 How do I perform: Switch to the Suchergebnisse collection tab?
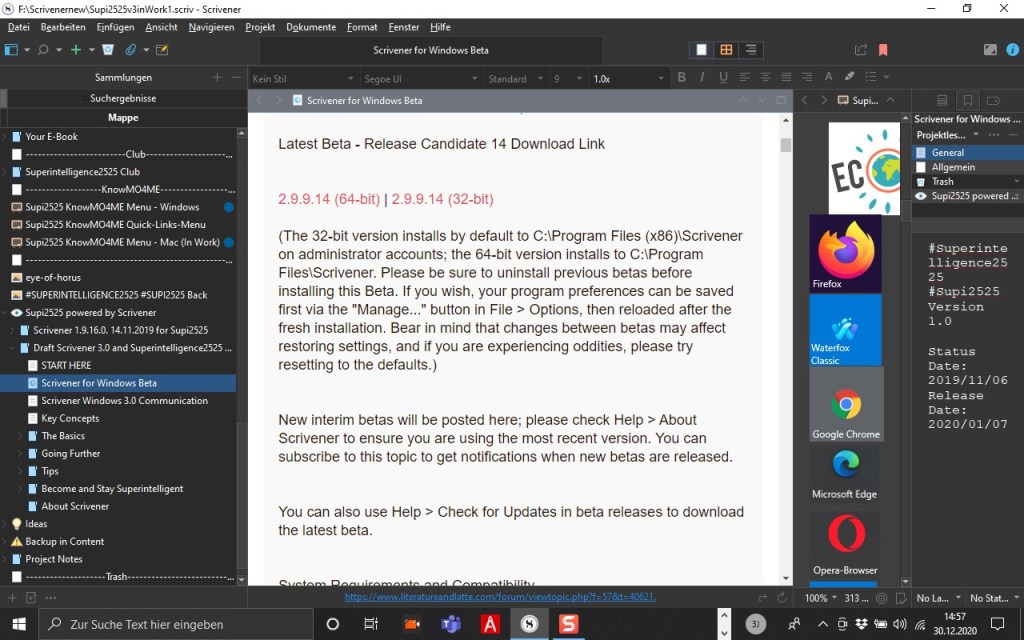pyautogui.click(x=123, y=98)
